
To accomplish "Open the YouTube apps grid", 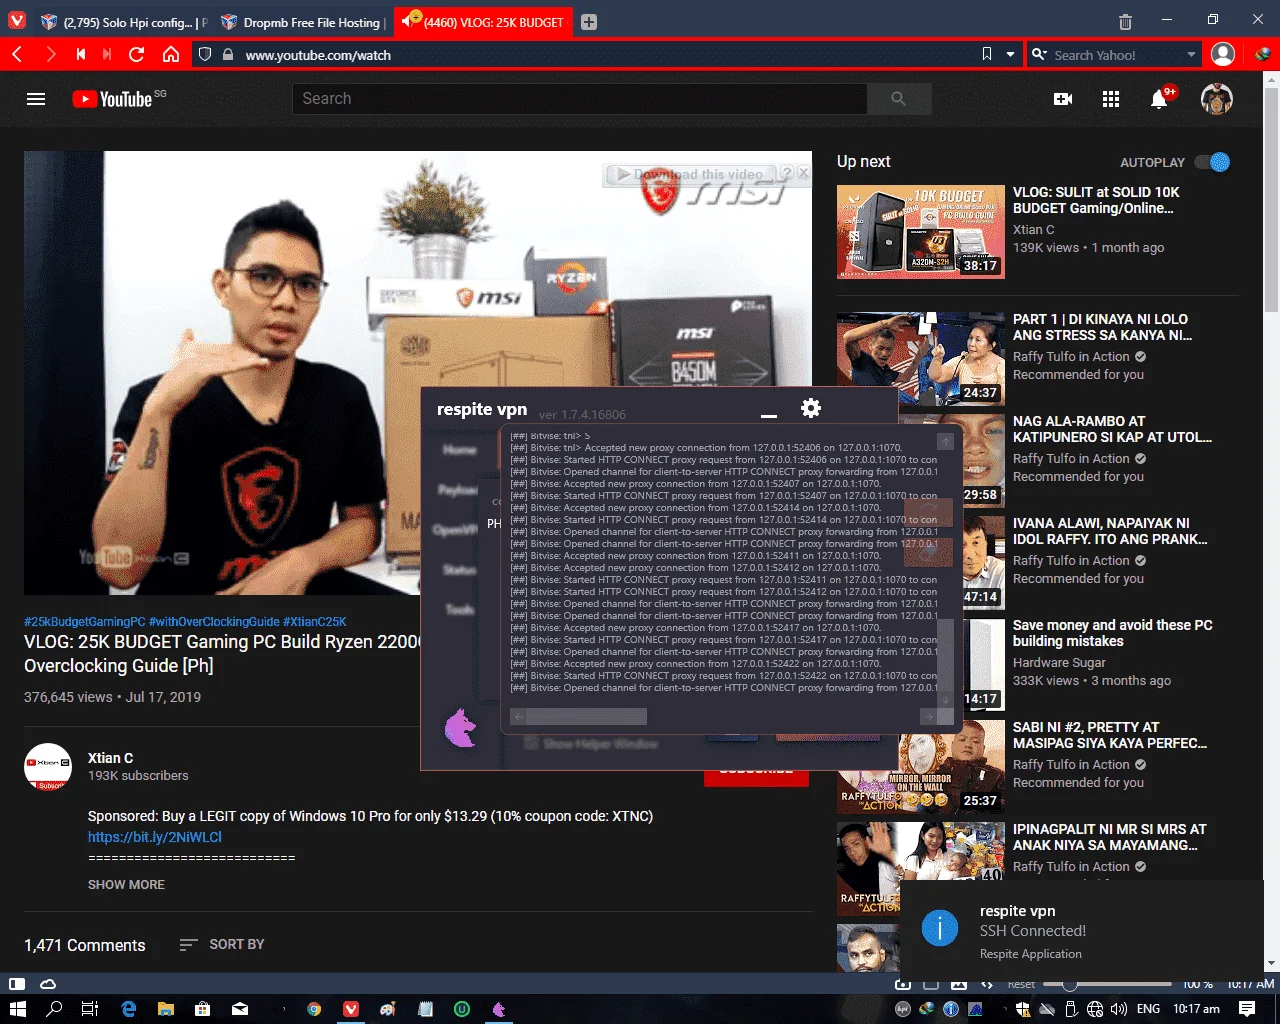I will point(1111,99).
